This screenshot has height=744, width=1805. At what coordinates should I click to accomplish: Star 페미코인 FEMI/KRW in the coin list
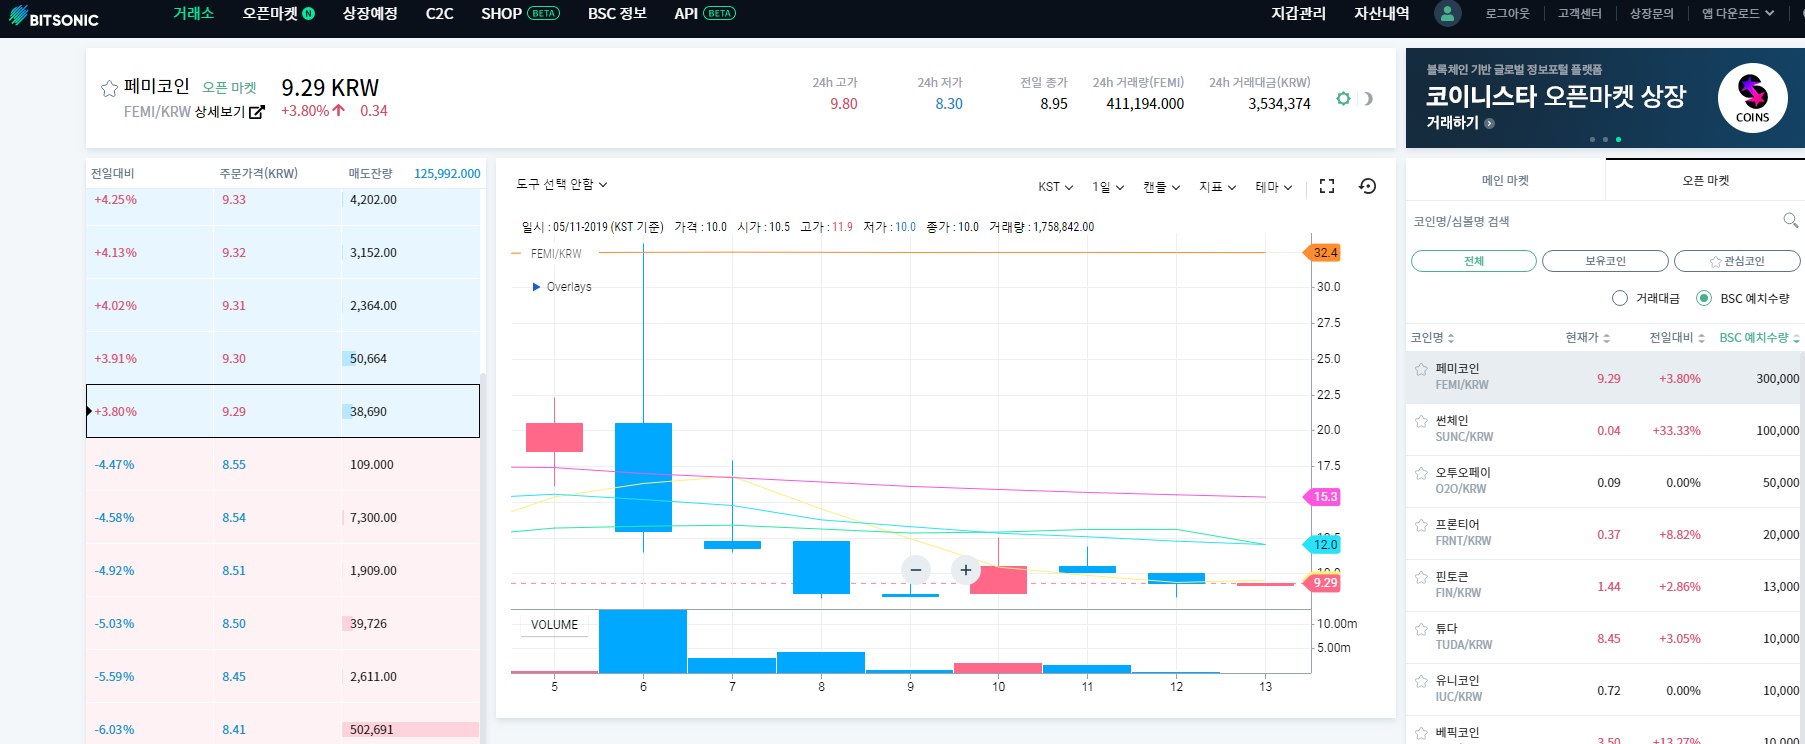coord(1421,370)
